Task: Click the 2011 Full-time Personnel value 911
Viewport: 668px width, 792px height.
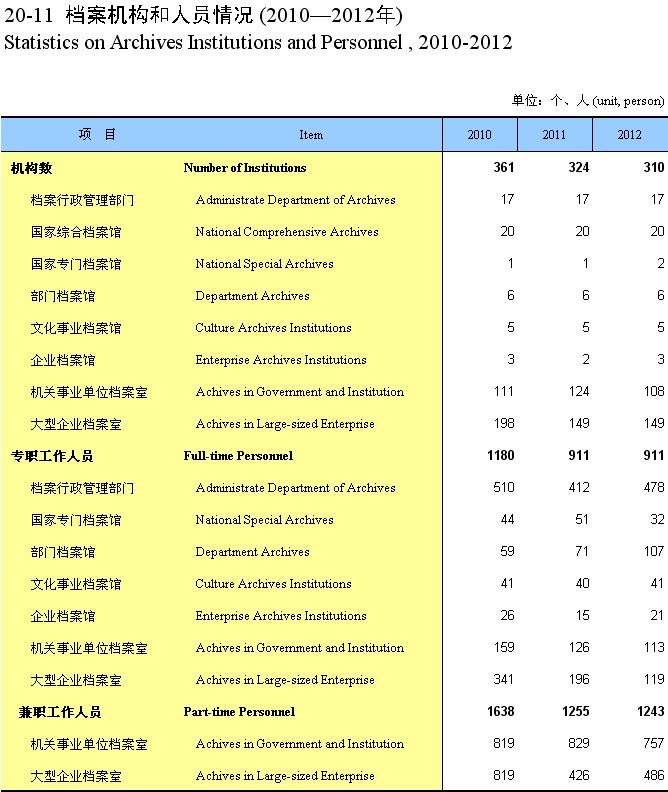Action: coord(579,456)
